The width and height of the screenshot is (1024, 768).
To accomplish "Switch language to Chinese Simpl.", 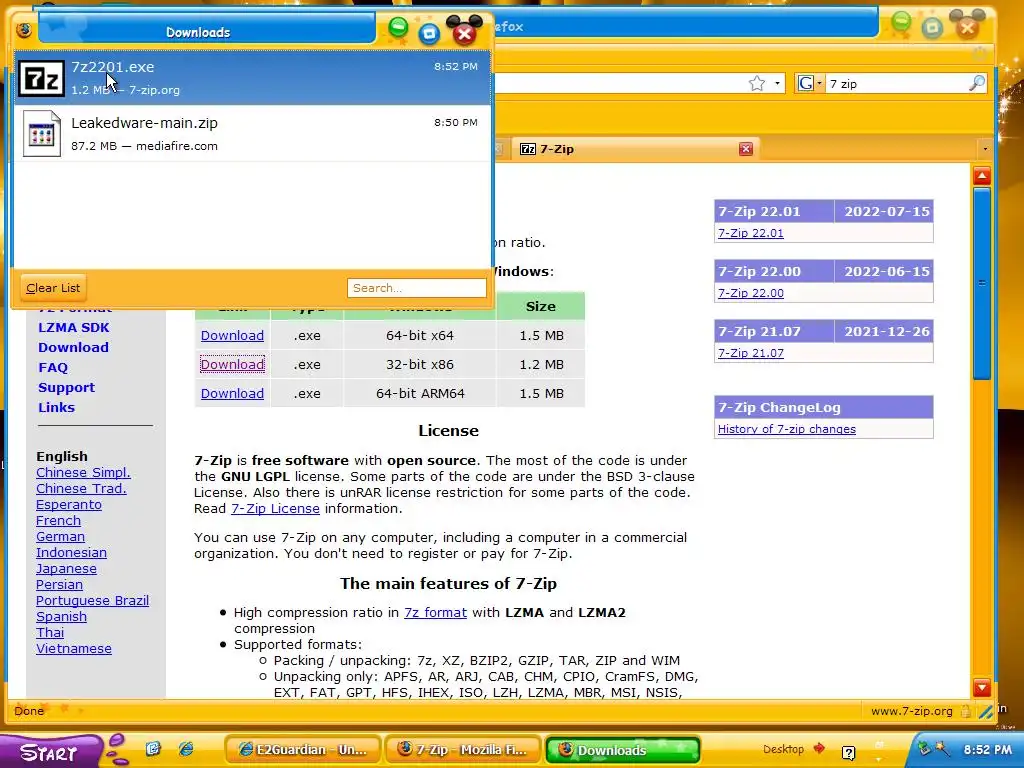I will click(83, 473).
